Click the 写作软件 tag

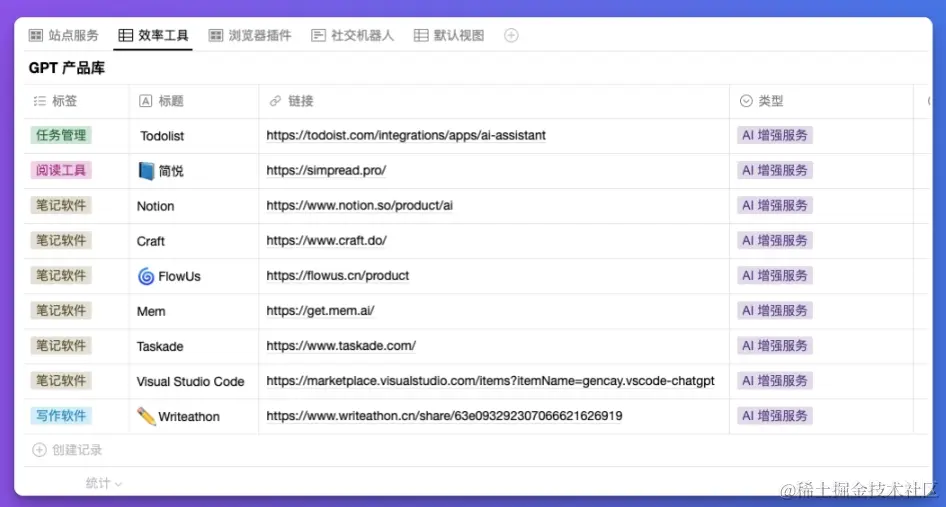(61, 415)
